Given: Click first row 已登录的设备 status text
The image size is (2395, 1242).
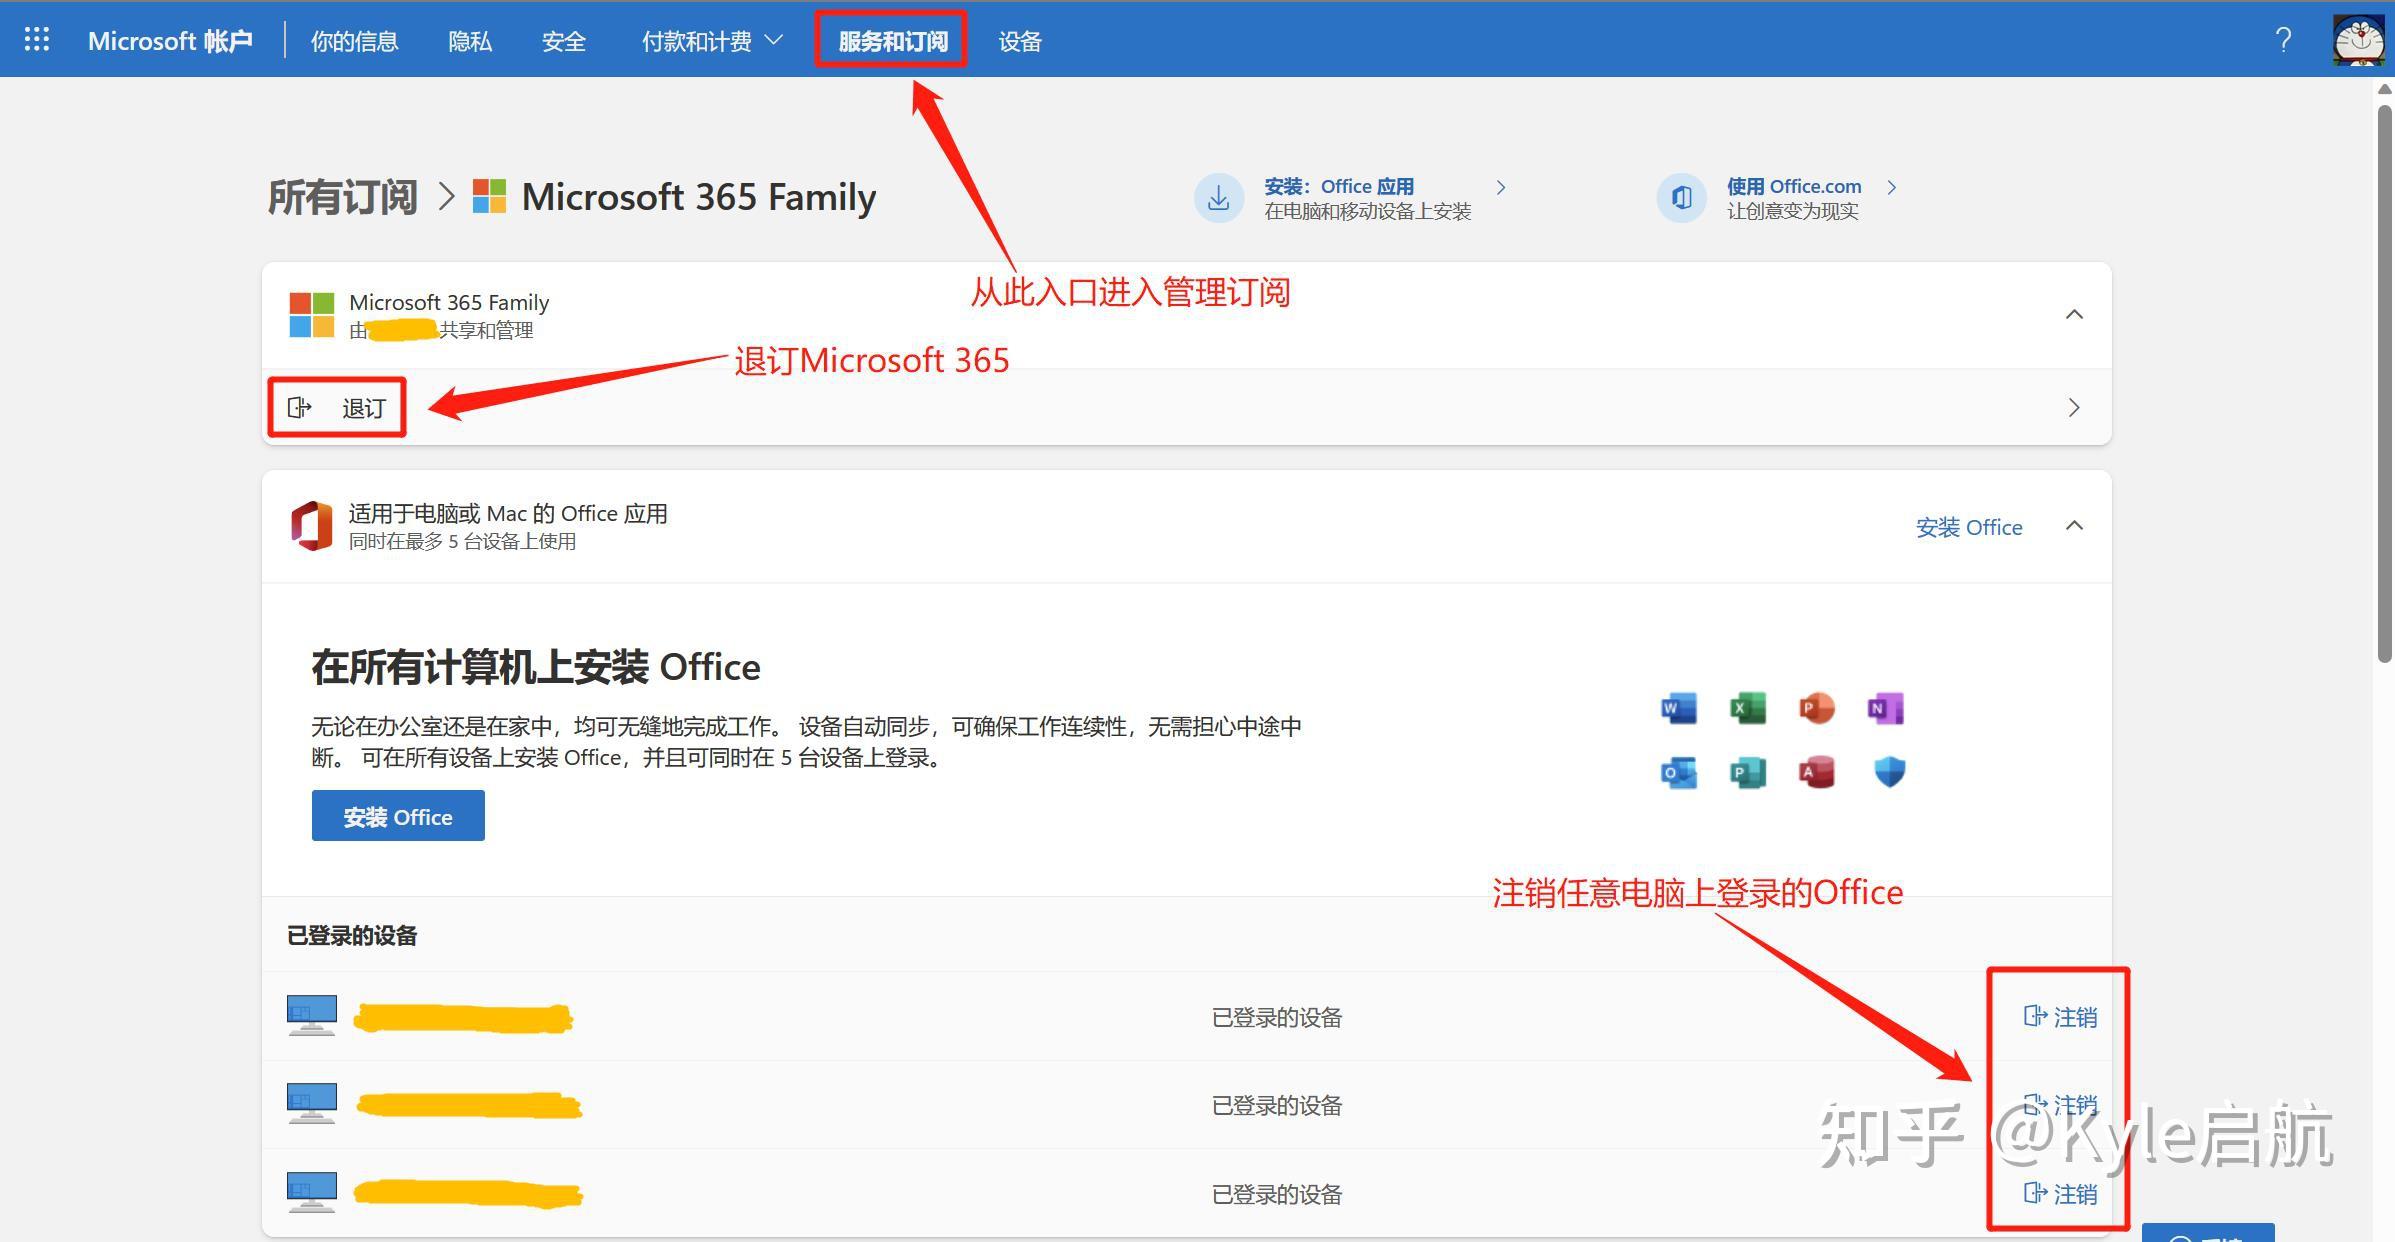Looking at the screenshot, I should (x=1276, y=1017).
